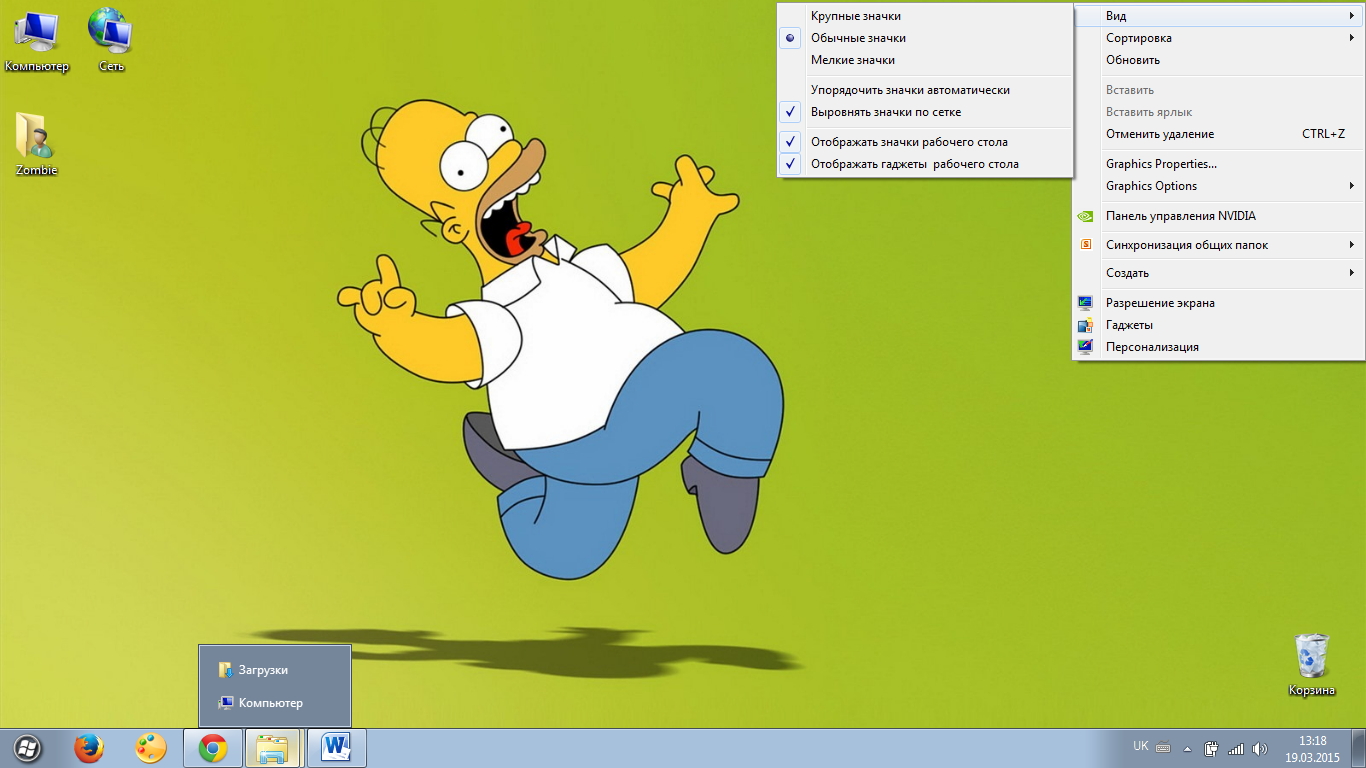This screenshot has width=1366, height=768.
Task: Click the gadgets icon beside Гаджеты
Action: pos(1085,325)
